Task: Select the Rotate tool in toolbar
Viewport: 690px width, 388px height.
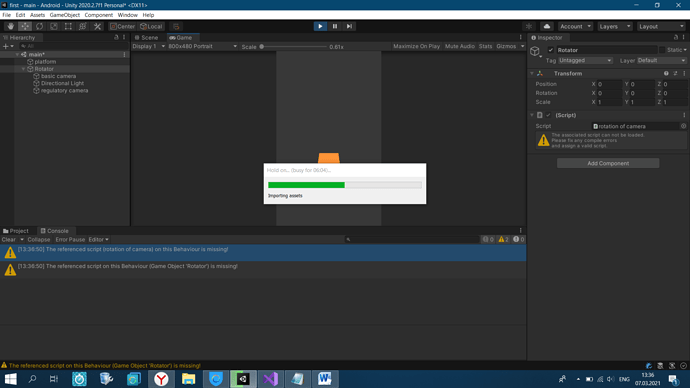Action: point(40,26)
